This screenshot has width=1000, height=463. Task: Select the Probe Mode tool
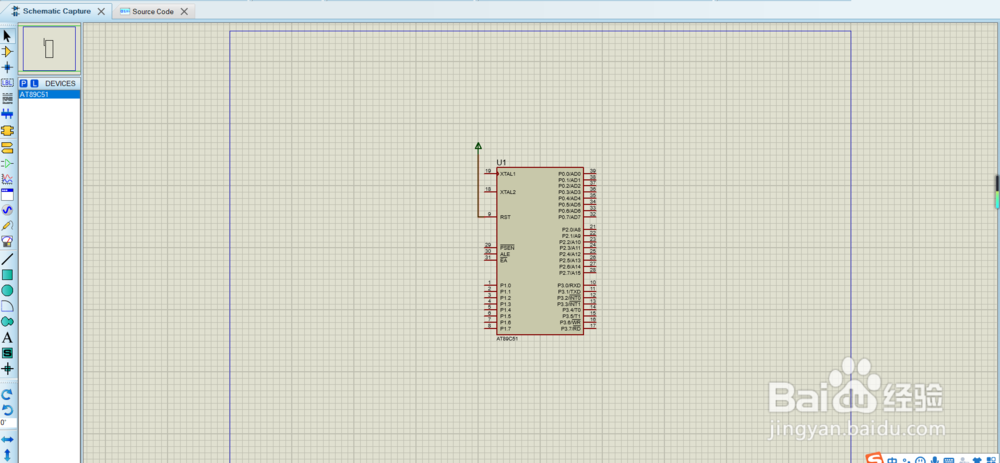coord(8,226)
